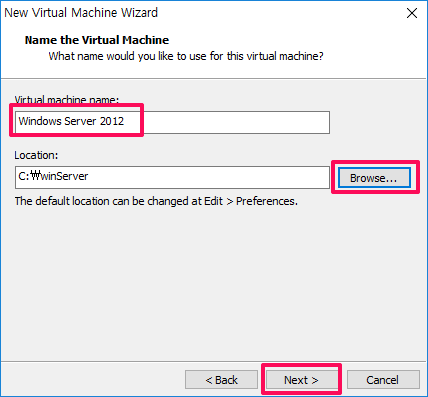The width and height of the screenshot is (428, 397).
Task: Click the Location path input field
Action: pyautogui.click(x=172, y=177)
